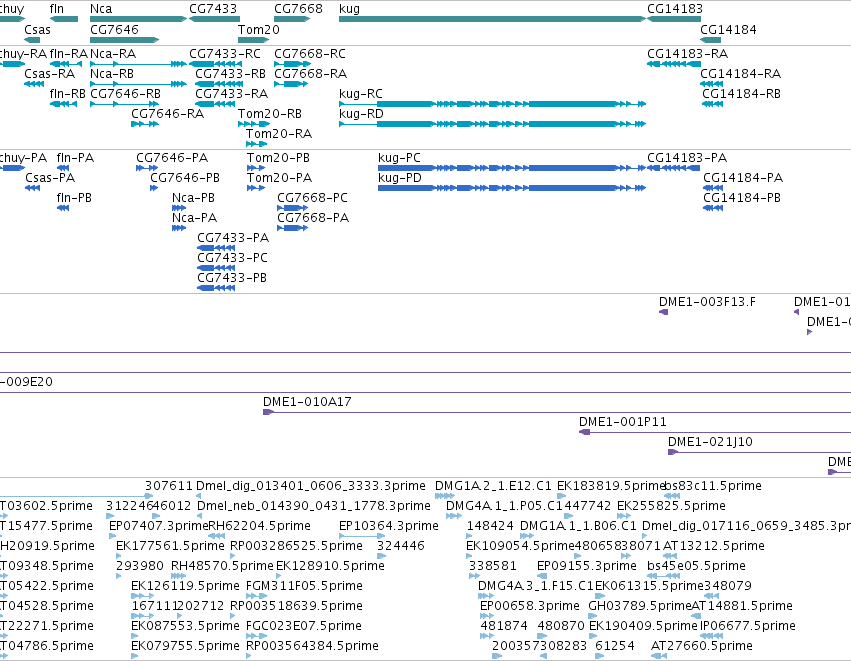Click the CG14183-RA transcript

[674, 64]
